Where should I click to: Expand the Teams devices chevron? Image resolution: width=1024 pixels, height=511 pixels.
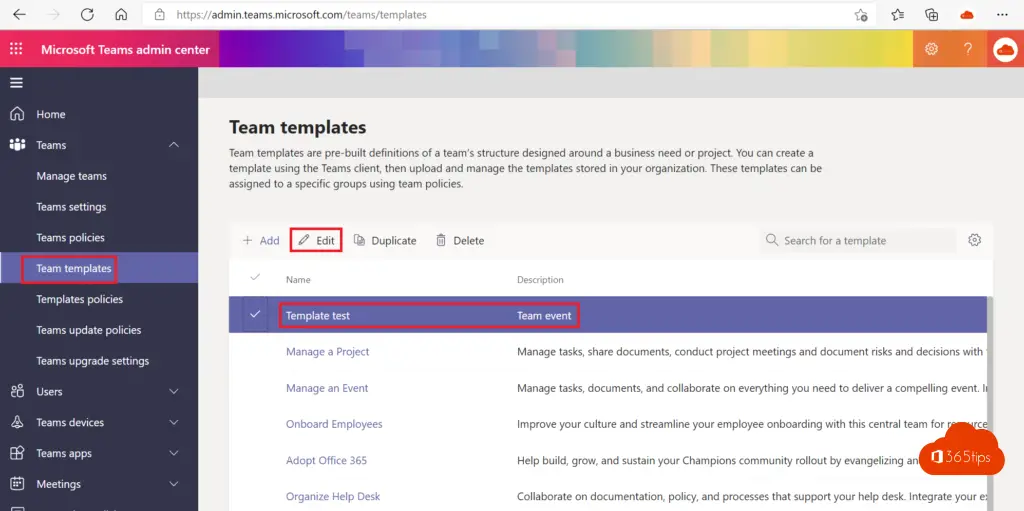point(174,422)
